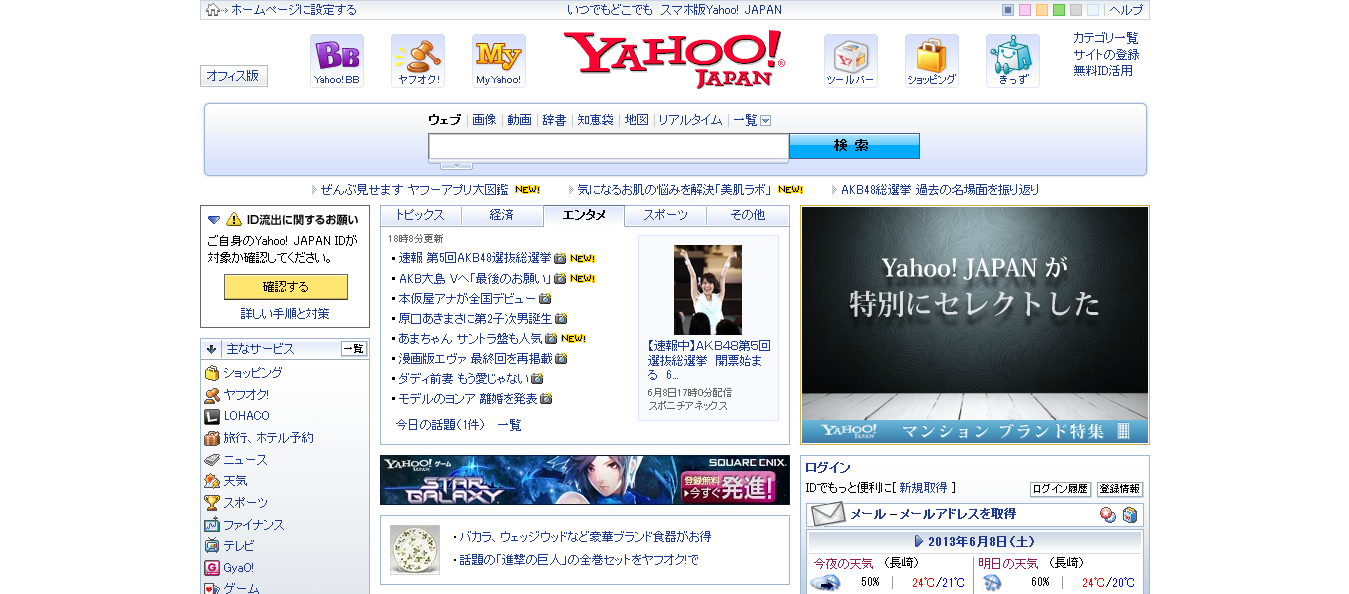Click the calendar icon in the mail row
The width and height of the screenshot is (1349, 594).
(1129, 514)
